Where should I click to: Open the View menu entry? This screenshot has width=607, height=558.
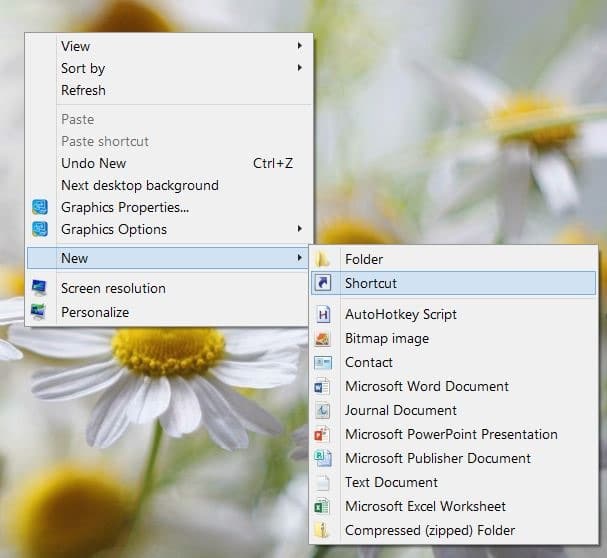(x=169, y=46)
